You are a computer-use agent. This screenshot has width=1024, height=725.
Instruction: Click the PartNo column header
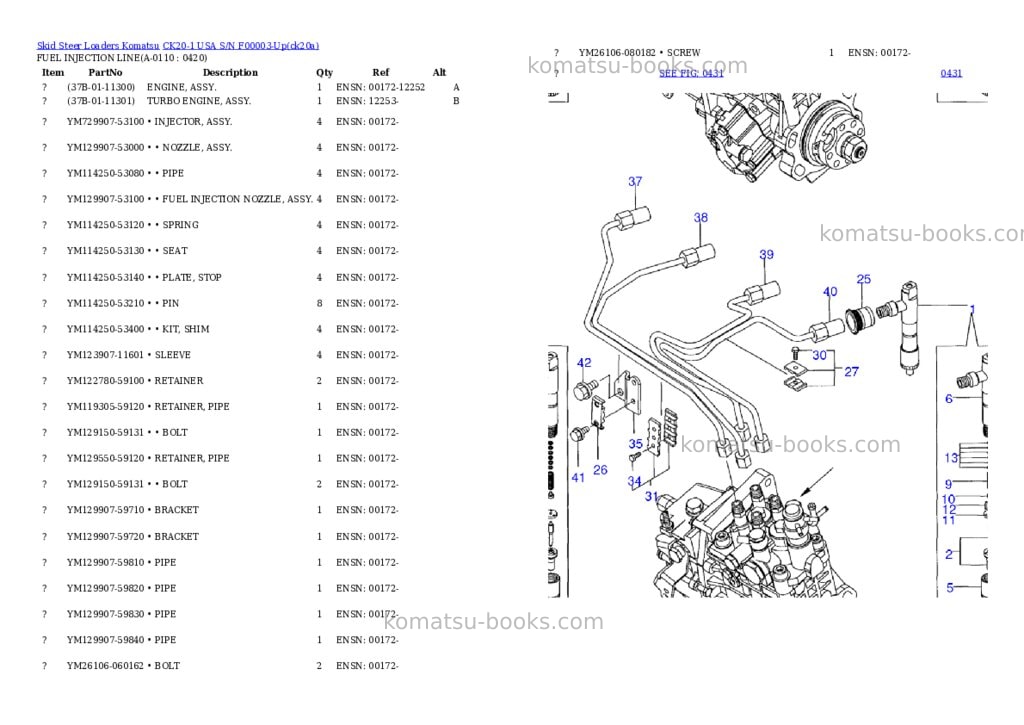(105, 72)
